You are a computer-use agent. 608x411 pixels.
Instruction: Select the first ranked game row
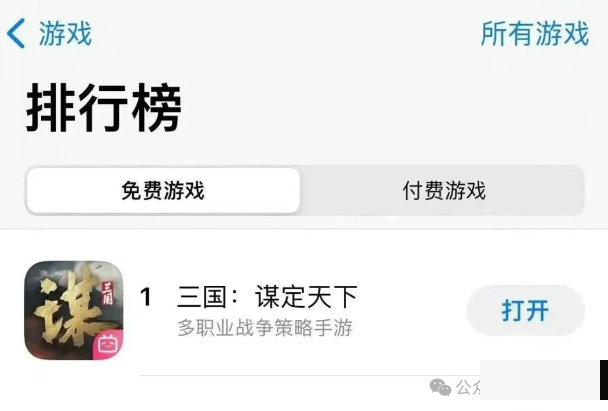click(304, 310)
